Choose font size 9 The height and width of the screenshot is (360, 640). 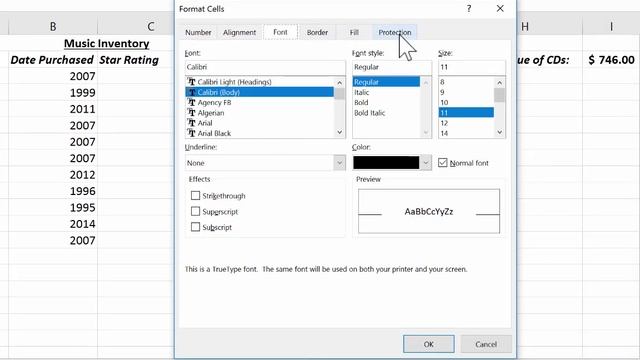pyautogui.click(x=466, y=92)
